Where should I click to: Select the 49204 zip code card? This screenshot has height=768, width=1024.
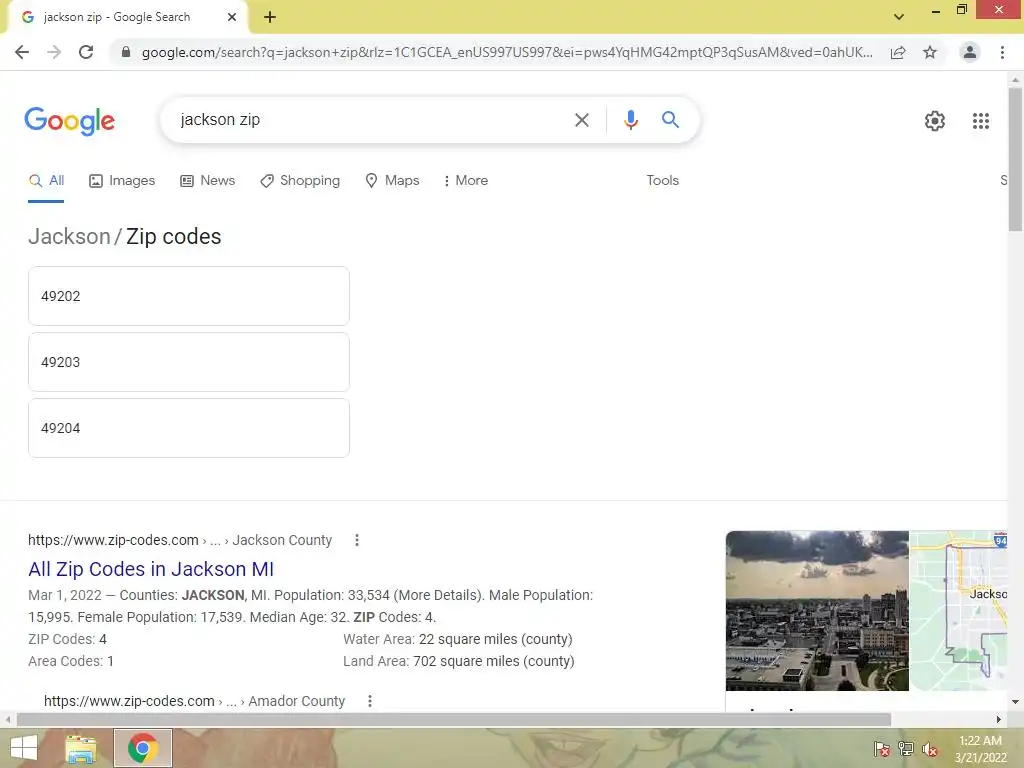pyautogui.click(x=189, y=428)
